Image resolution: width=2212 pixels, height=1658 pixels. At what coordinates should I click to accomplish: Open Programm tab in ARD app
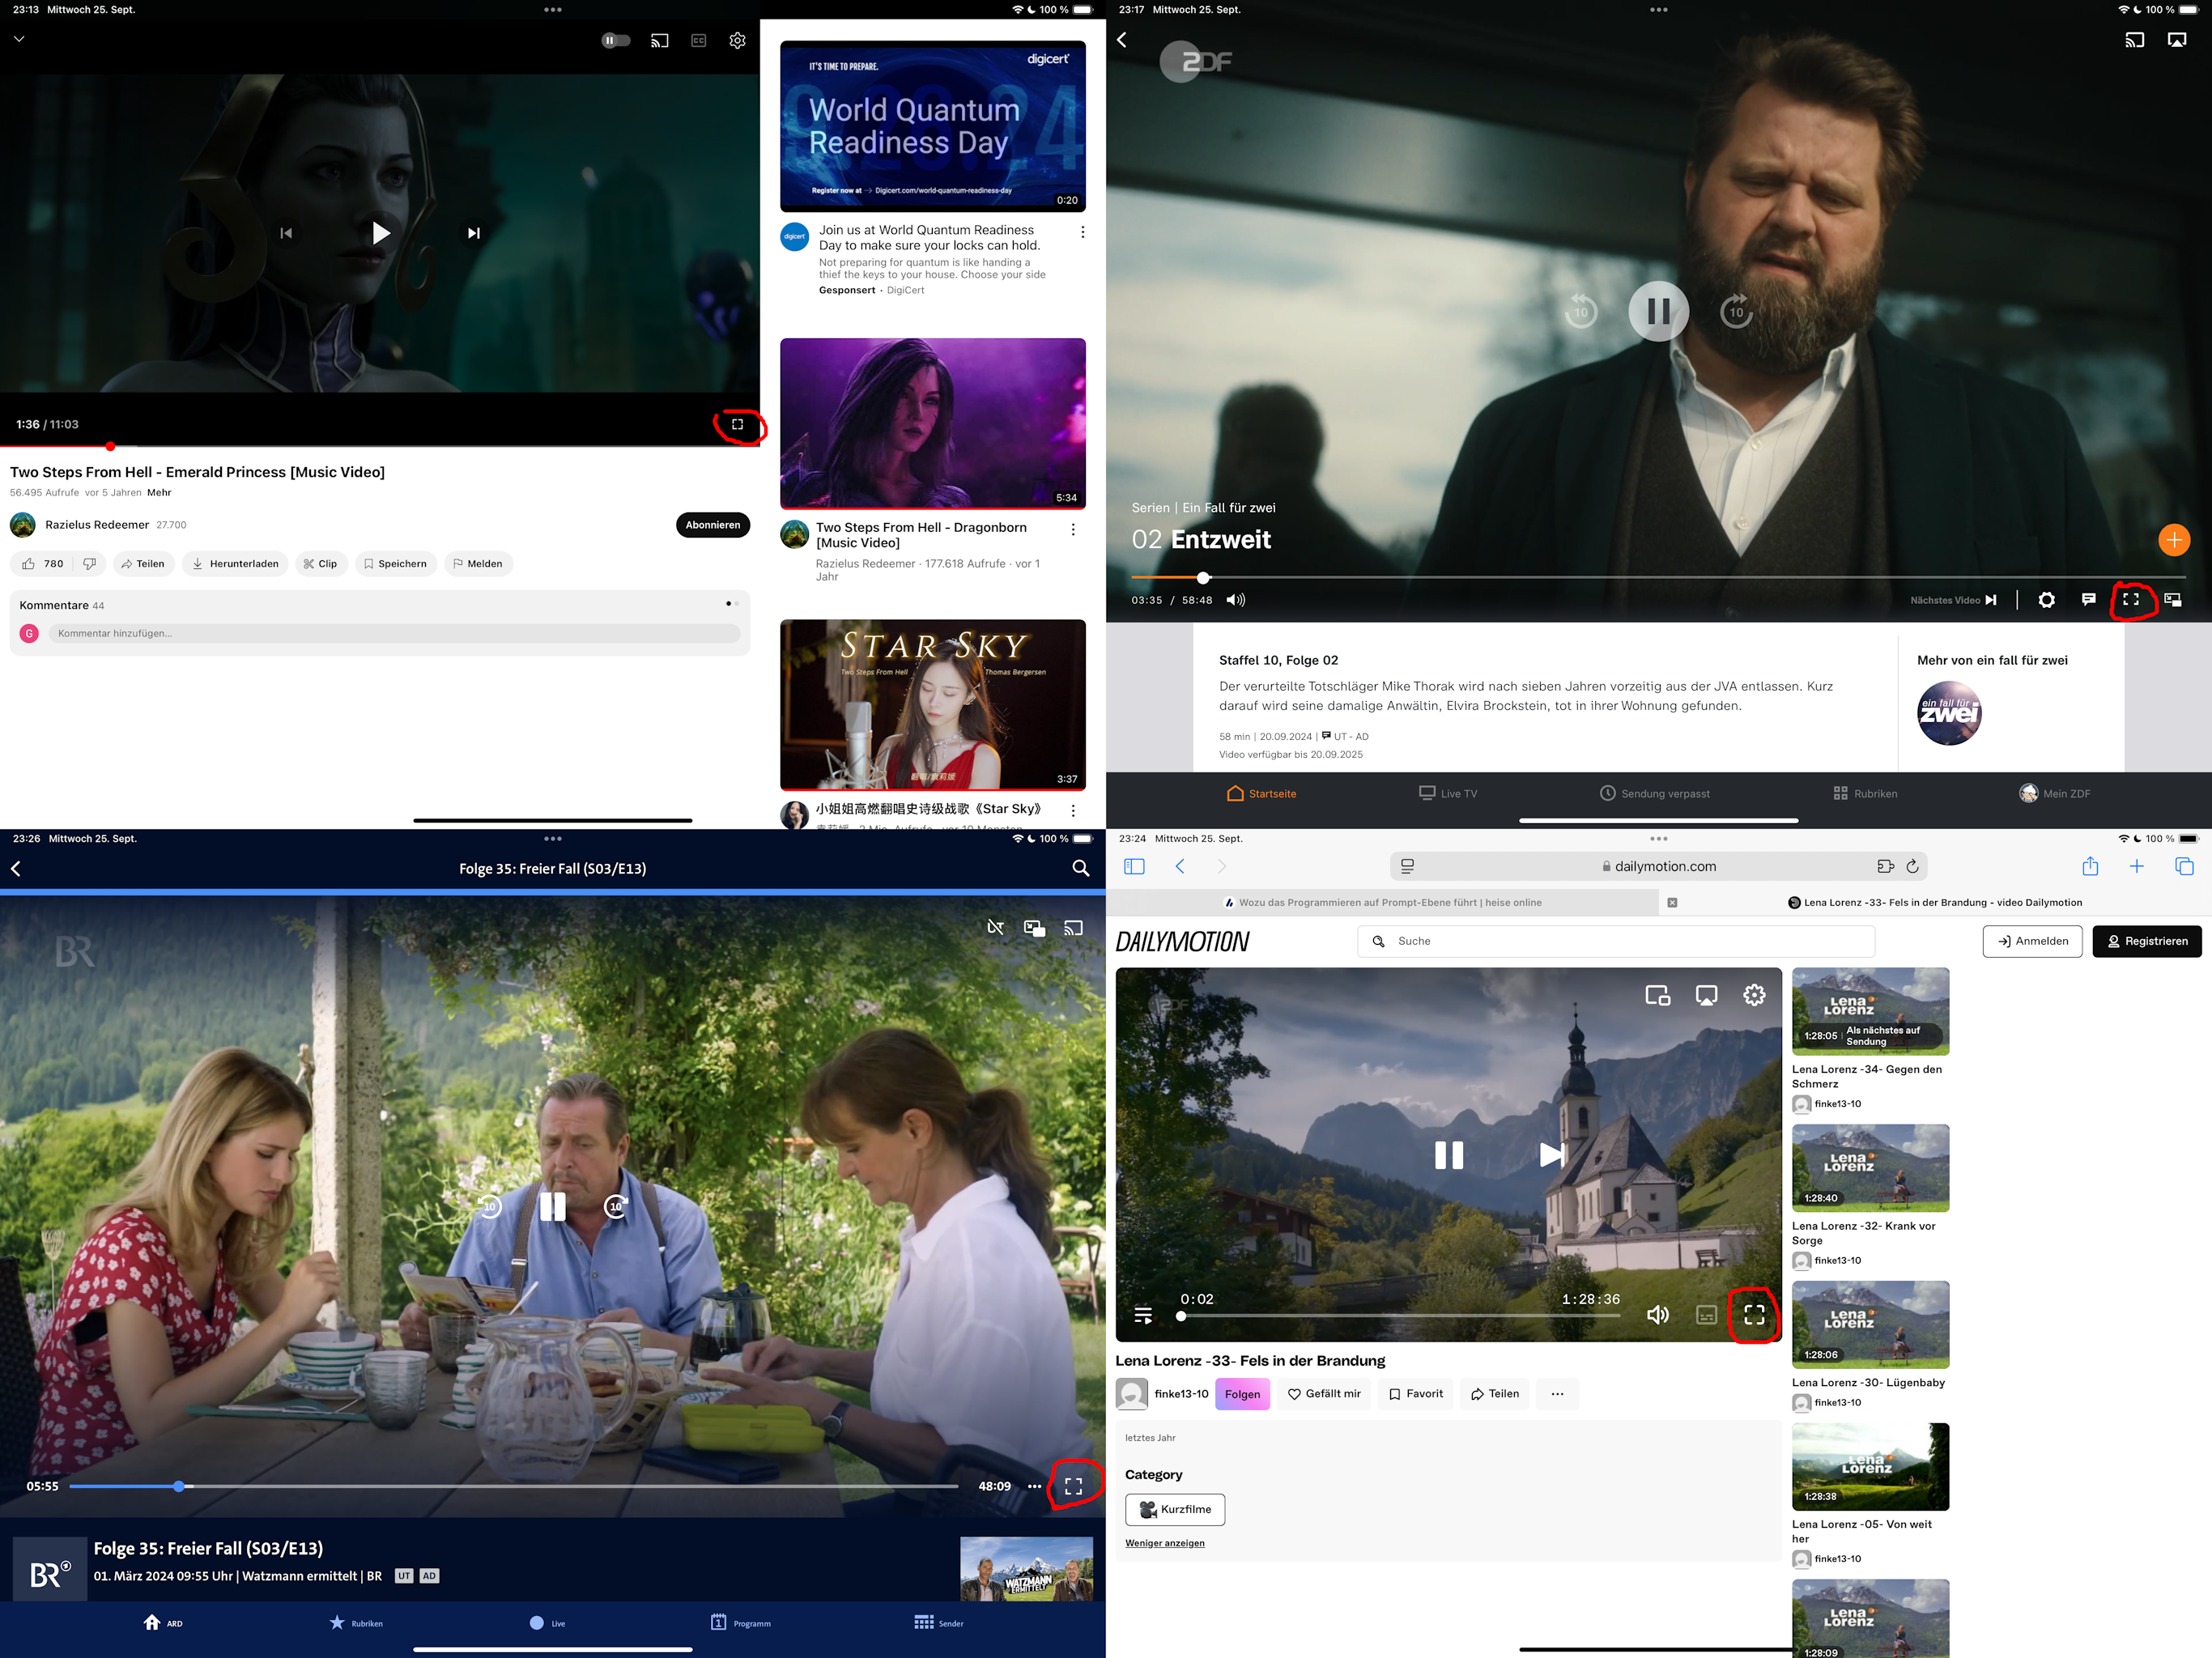pos(740,1623)
